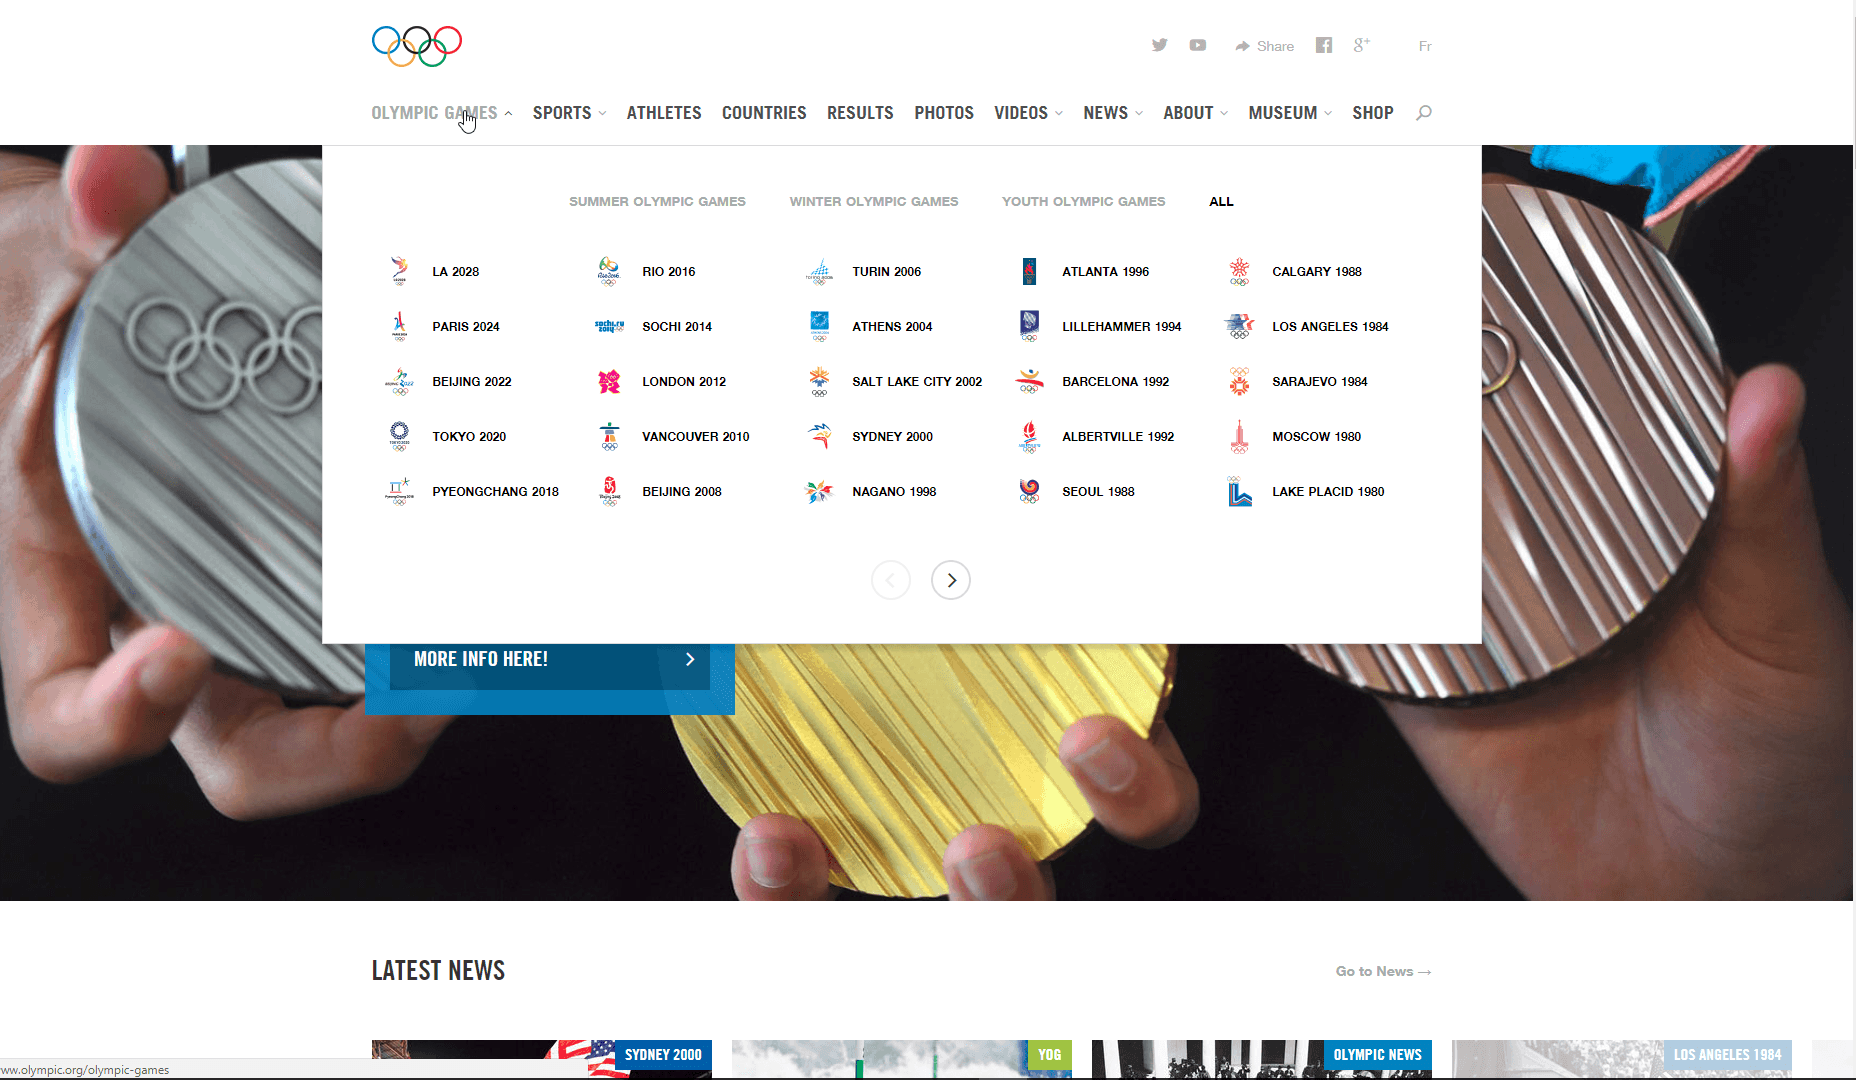Image resolution: width=1856 pixels, height=1080 pixels.
Task: Click the Calgary 1988 emblem icon
Action: click(x=1239, y=271)
